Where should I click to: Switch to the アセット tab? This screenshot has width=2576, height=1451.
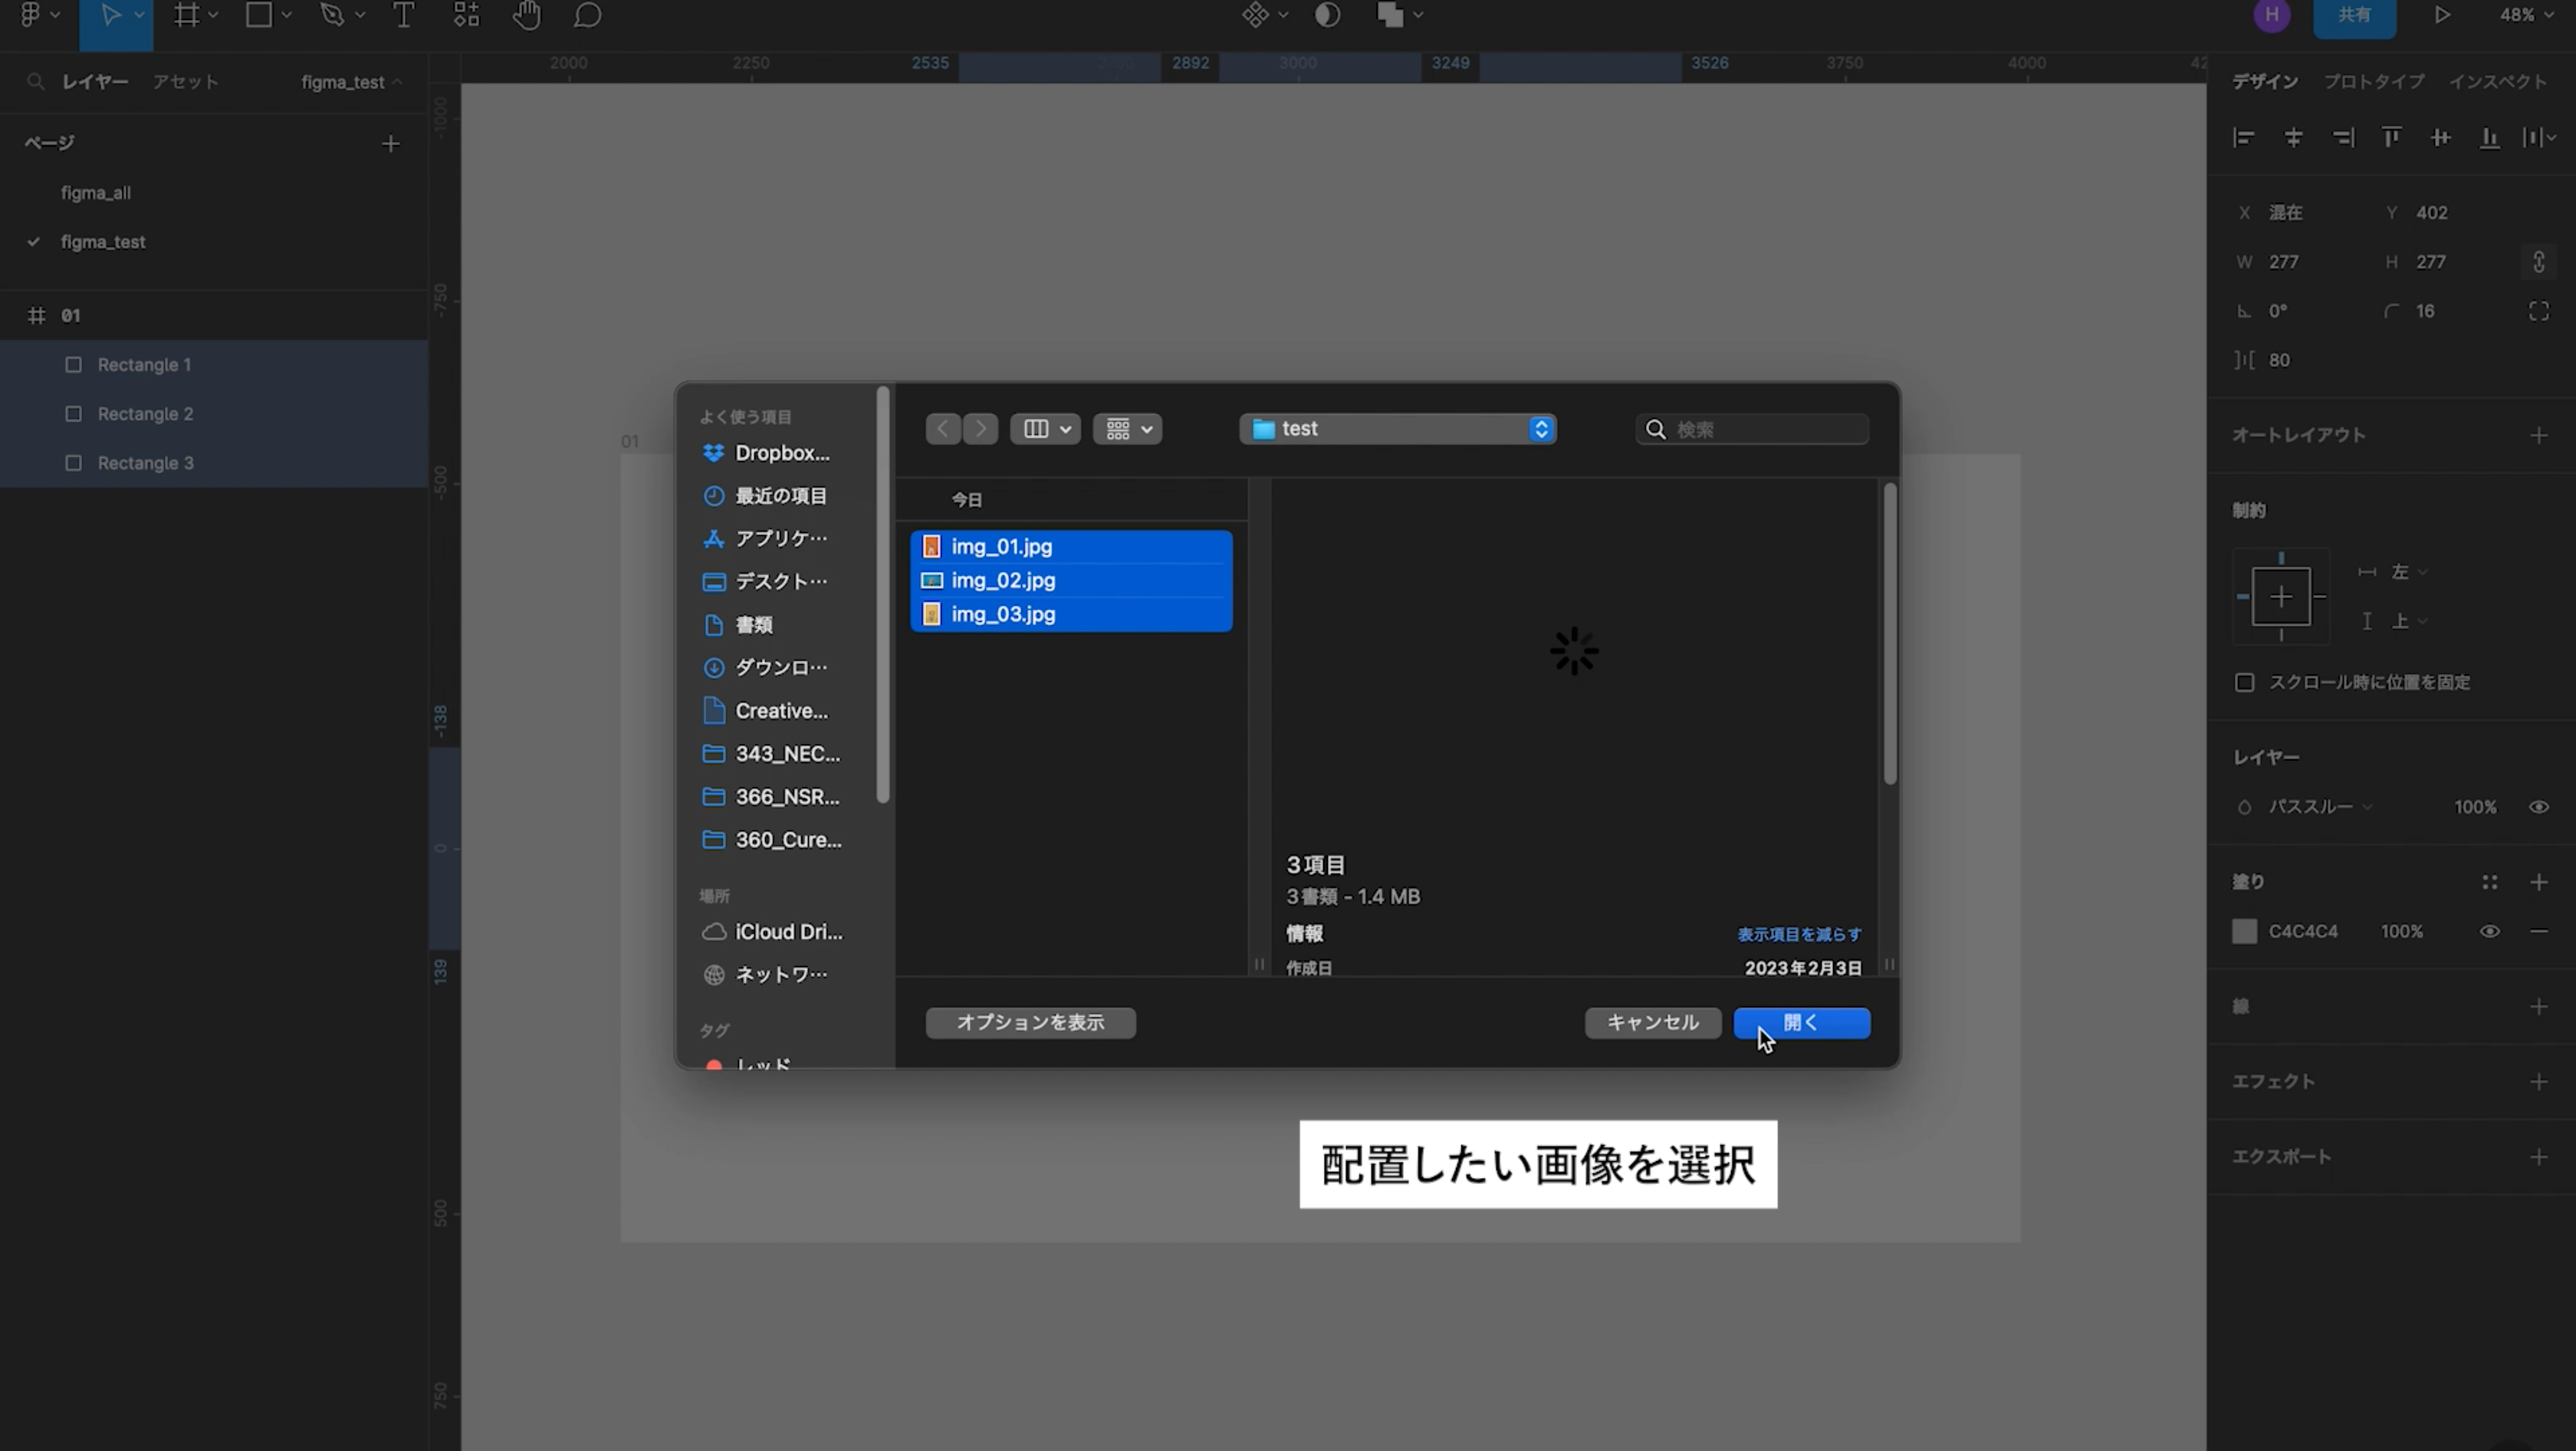185,82
